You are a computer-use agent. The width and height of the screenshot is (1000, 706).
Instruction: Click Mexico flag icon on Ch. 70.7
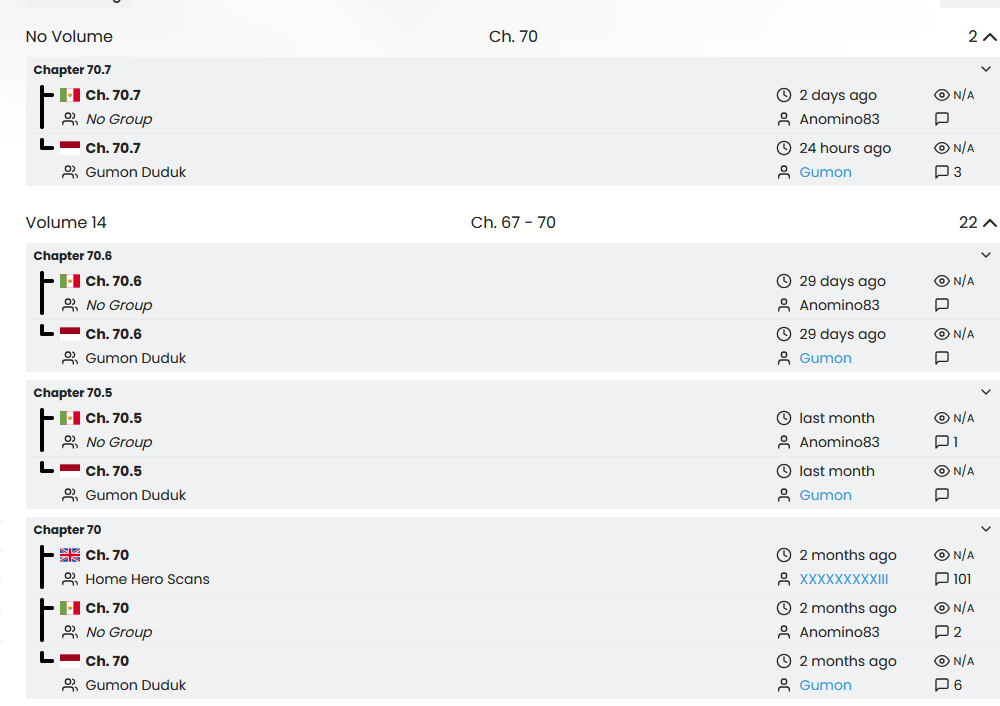(x=70, y=95)
